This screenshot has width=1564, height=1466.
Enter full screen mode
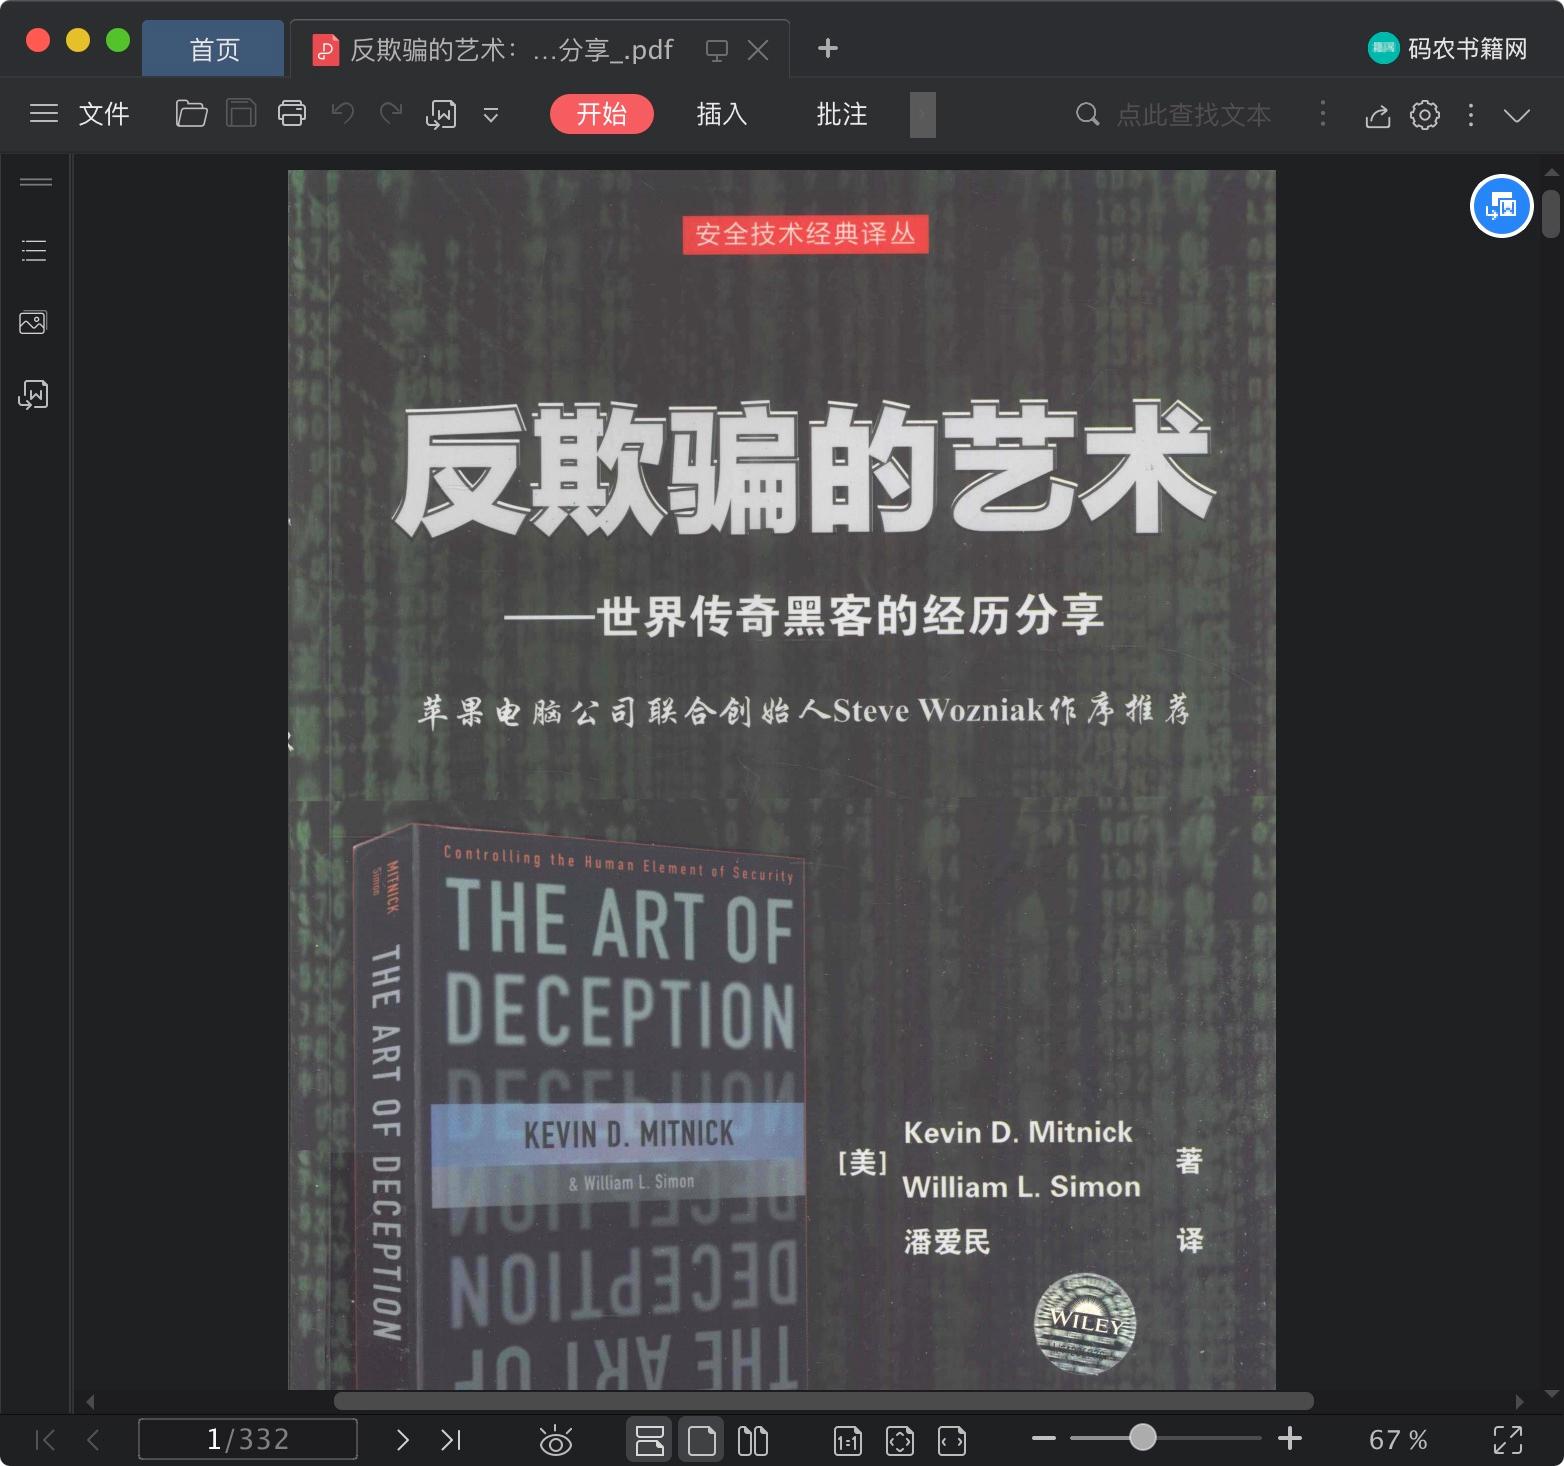(x=1508, y=1440)
